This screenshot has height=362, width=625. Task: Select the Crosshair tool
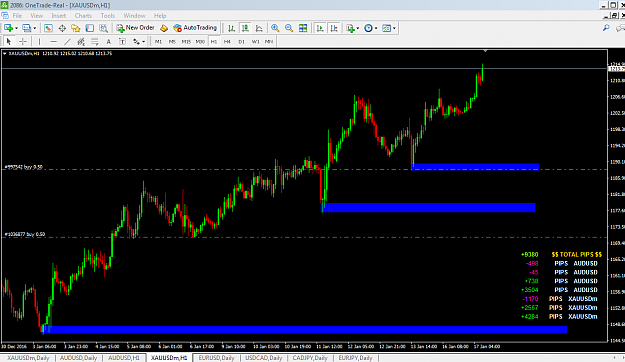(23, 41)
